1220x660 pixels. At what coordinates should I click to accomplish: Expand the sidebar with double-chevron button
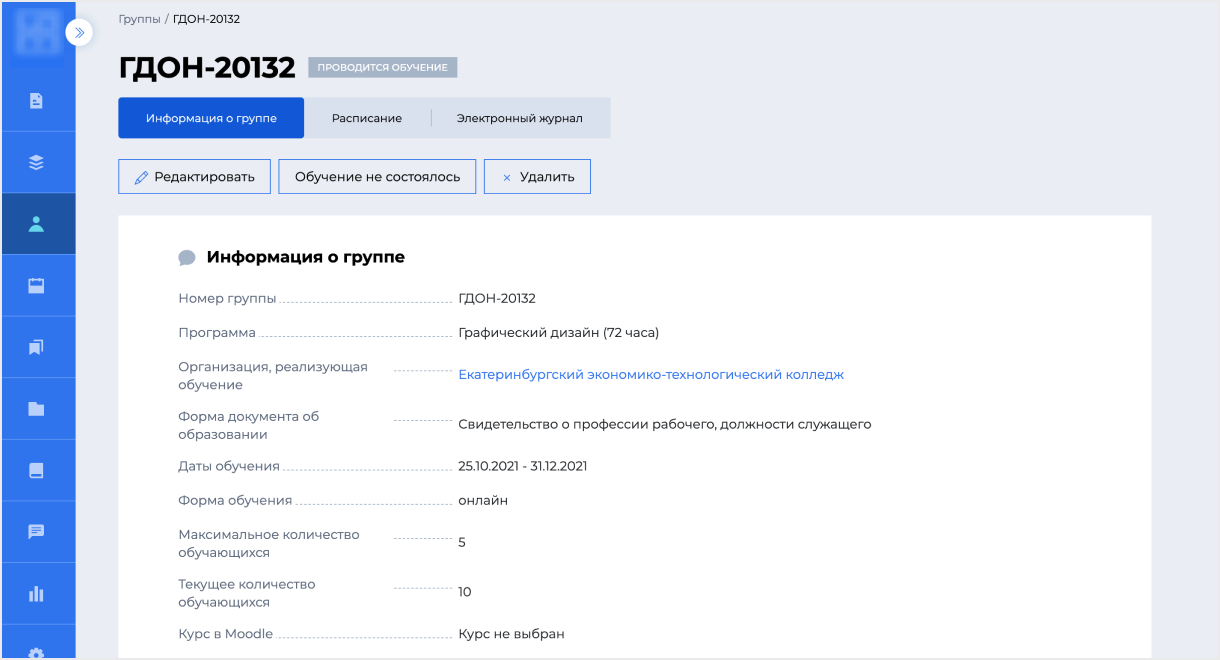tap(79, 33)
